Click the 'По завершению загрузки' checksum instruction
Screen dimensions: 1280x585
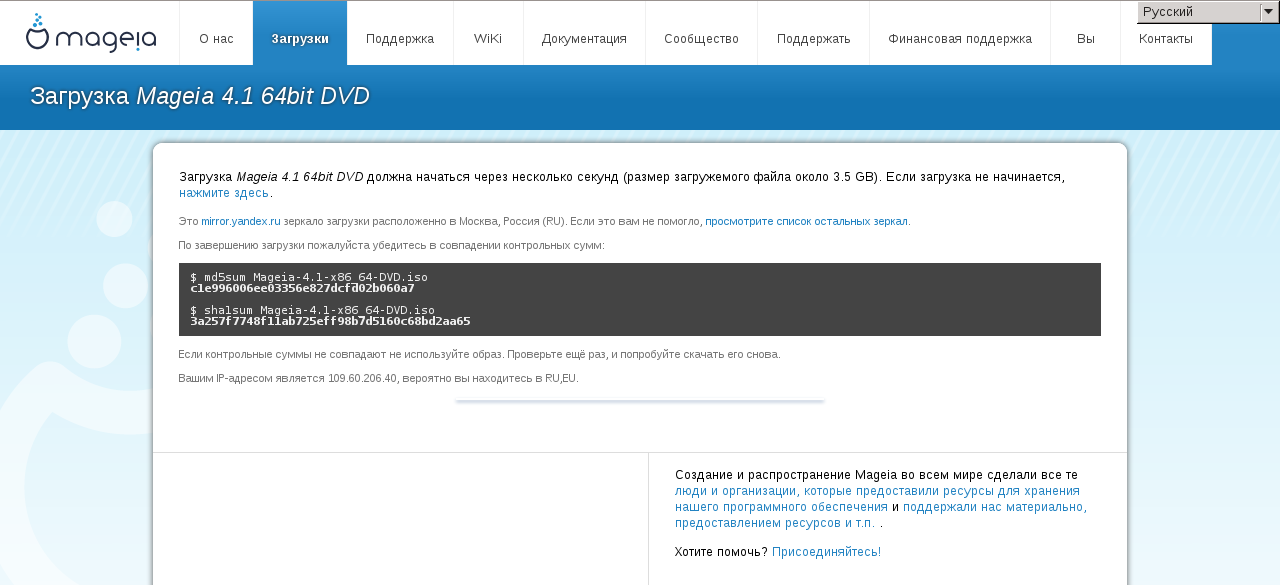(391, 245)
